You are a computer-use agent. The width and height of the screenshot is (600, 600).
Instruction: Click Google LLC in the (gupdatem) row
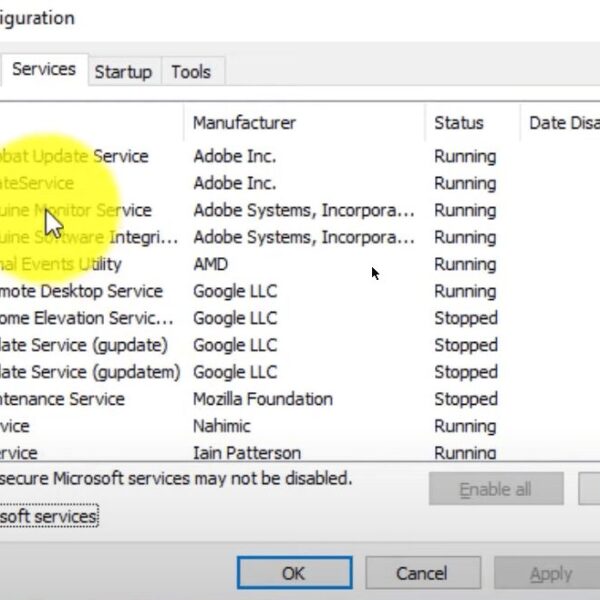235,372
